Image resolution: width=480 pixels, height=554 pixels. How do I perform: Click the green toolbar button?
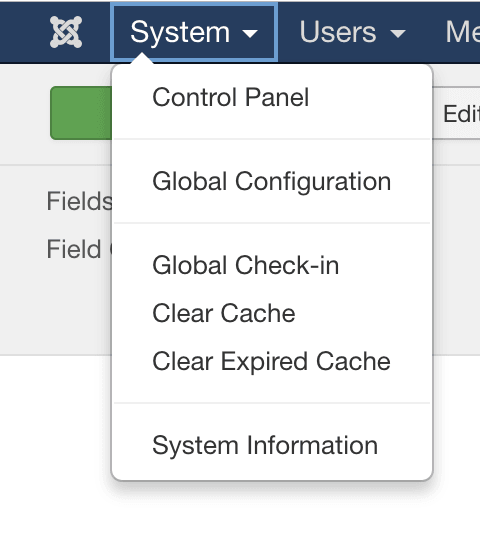click(x=81, y=113)
